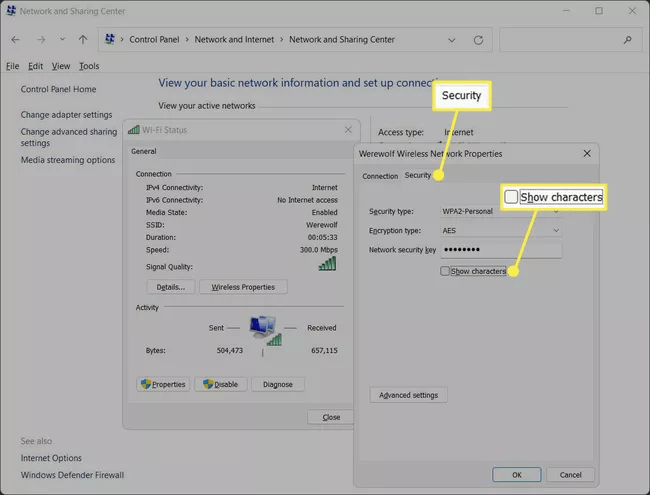Refresh the Network and Sharing Center

[478, 40]
